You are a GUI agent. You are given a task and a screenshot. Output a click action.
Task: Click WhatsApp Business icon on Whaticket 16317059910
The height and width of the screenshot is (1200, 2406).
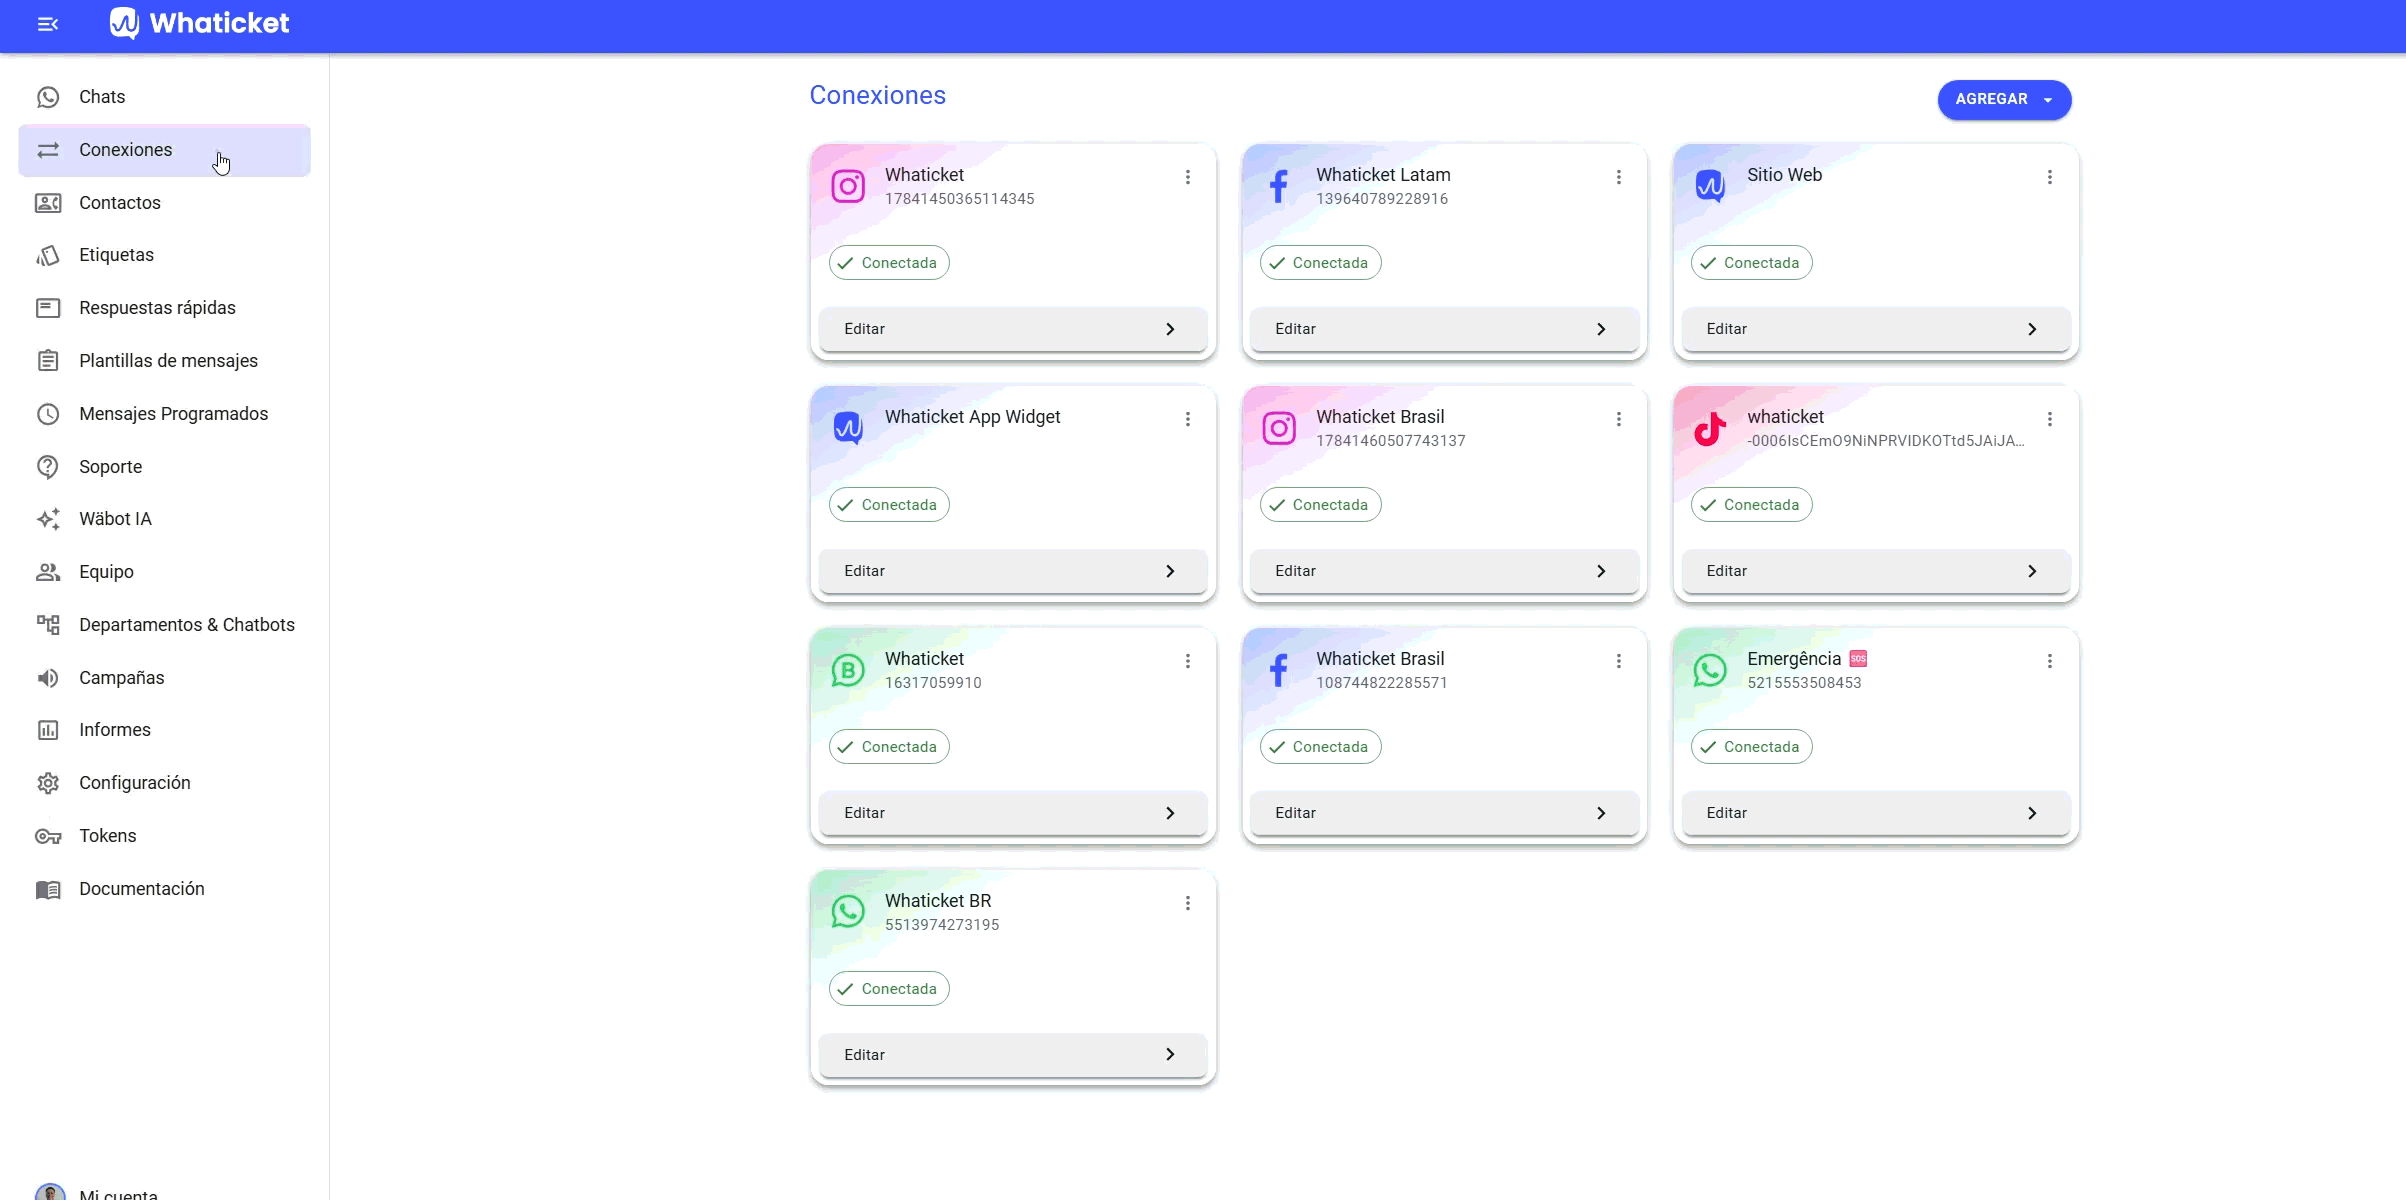point(848,670)
